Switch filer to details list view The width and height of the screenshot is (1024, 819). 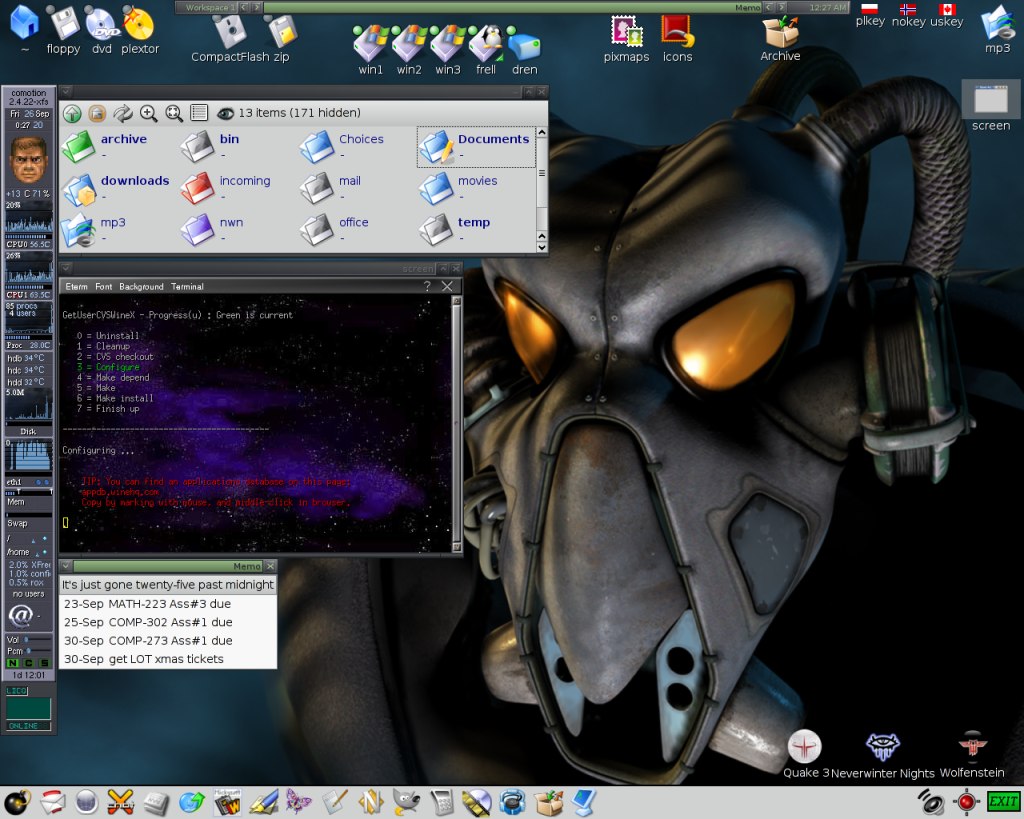[x=199, y=113]
